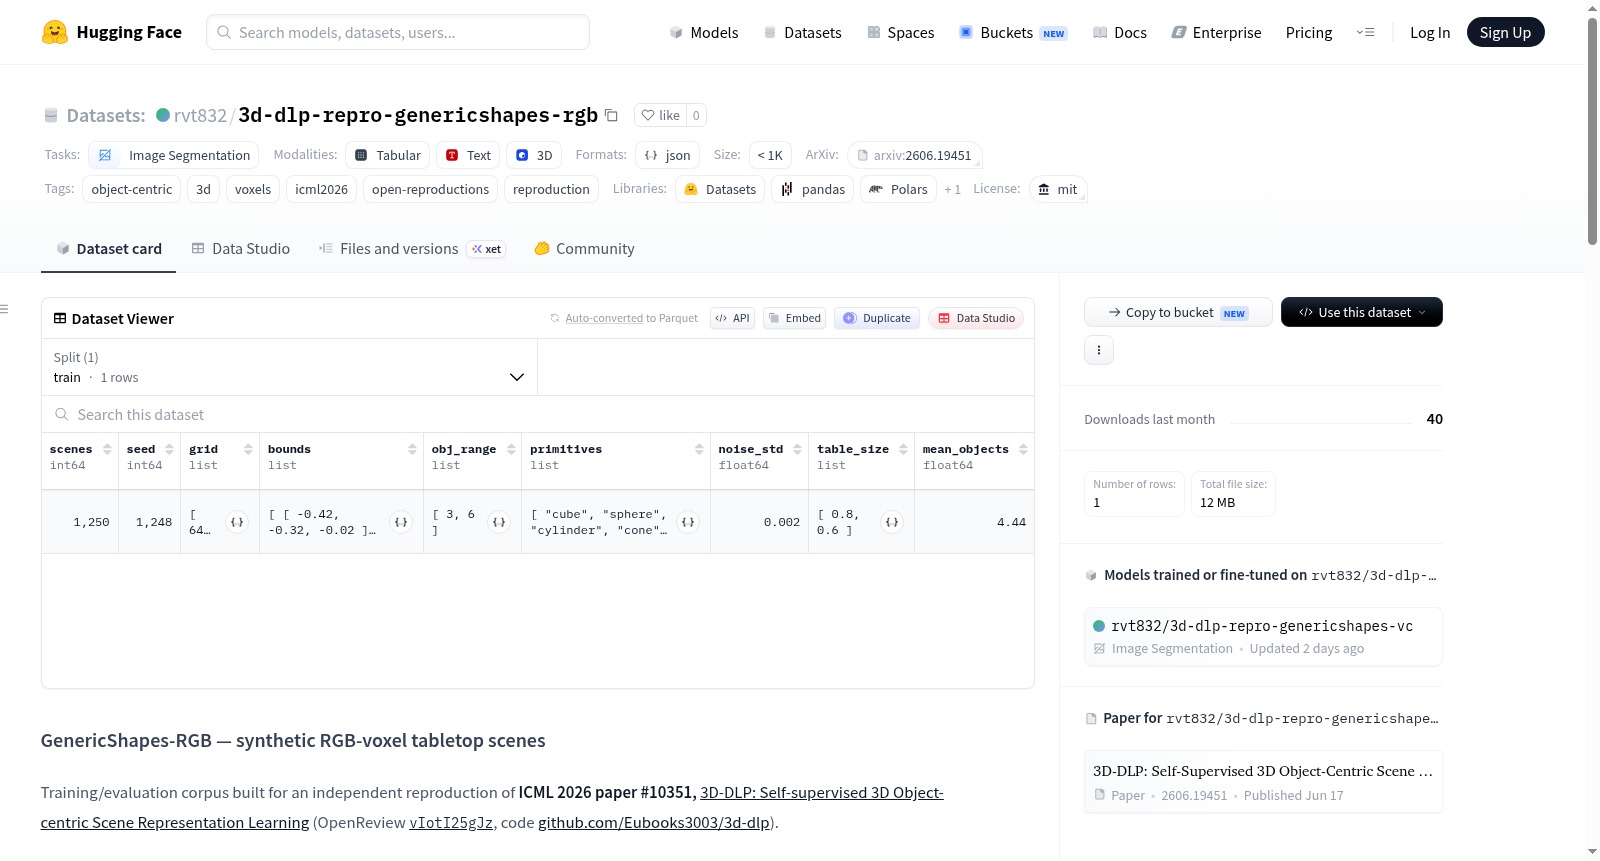Click the mit license tag
The image size is (1600, 861).
1057,189
